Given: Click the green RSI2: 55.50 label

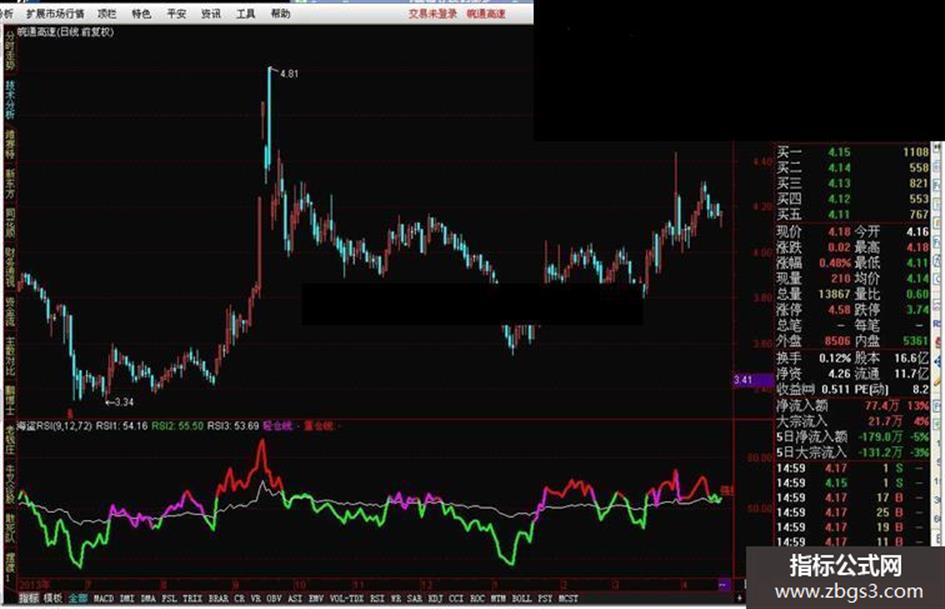Looking at the screenshot, I should tap(177, 426).
